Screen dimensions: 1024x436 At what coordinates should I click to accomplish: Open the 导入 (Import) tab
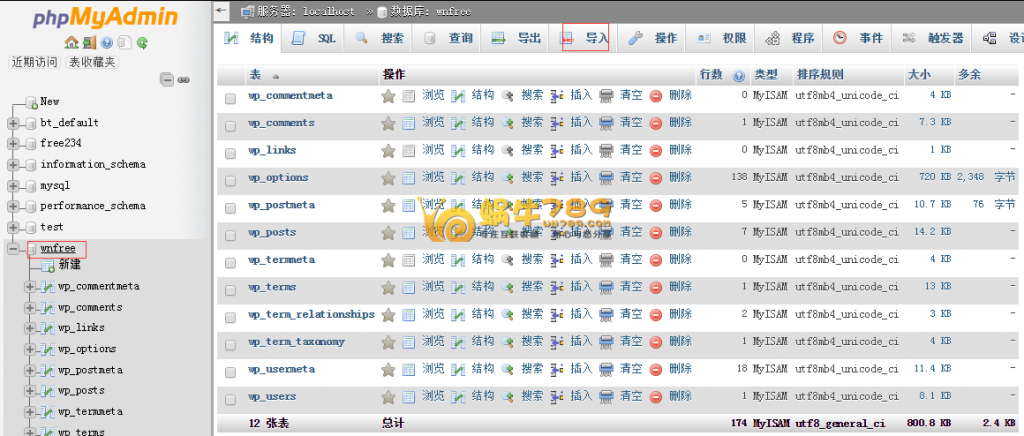click(x=586, y=39)
